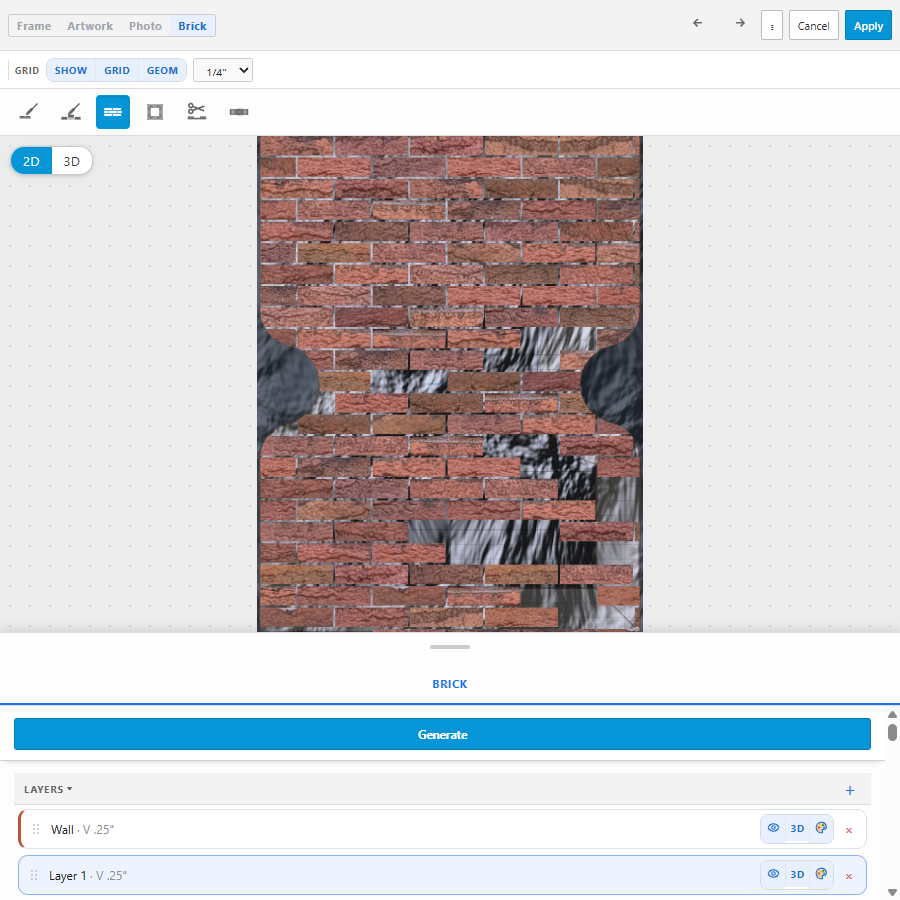Screen dimensions: 900x900
Task: Open Wall layer color palette
Action: coord(821,828)
